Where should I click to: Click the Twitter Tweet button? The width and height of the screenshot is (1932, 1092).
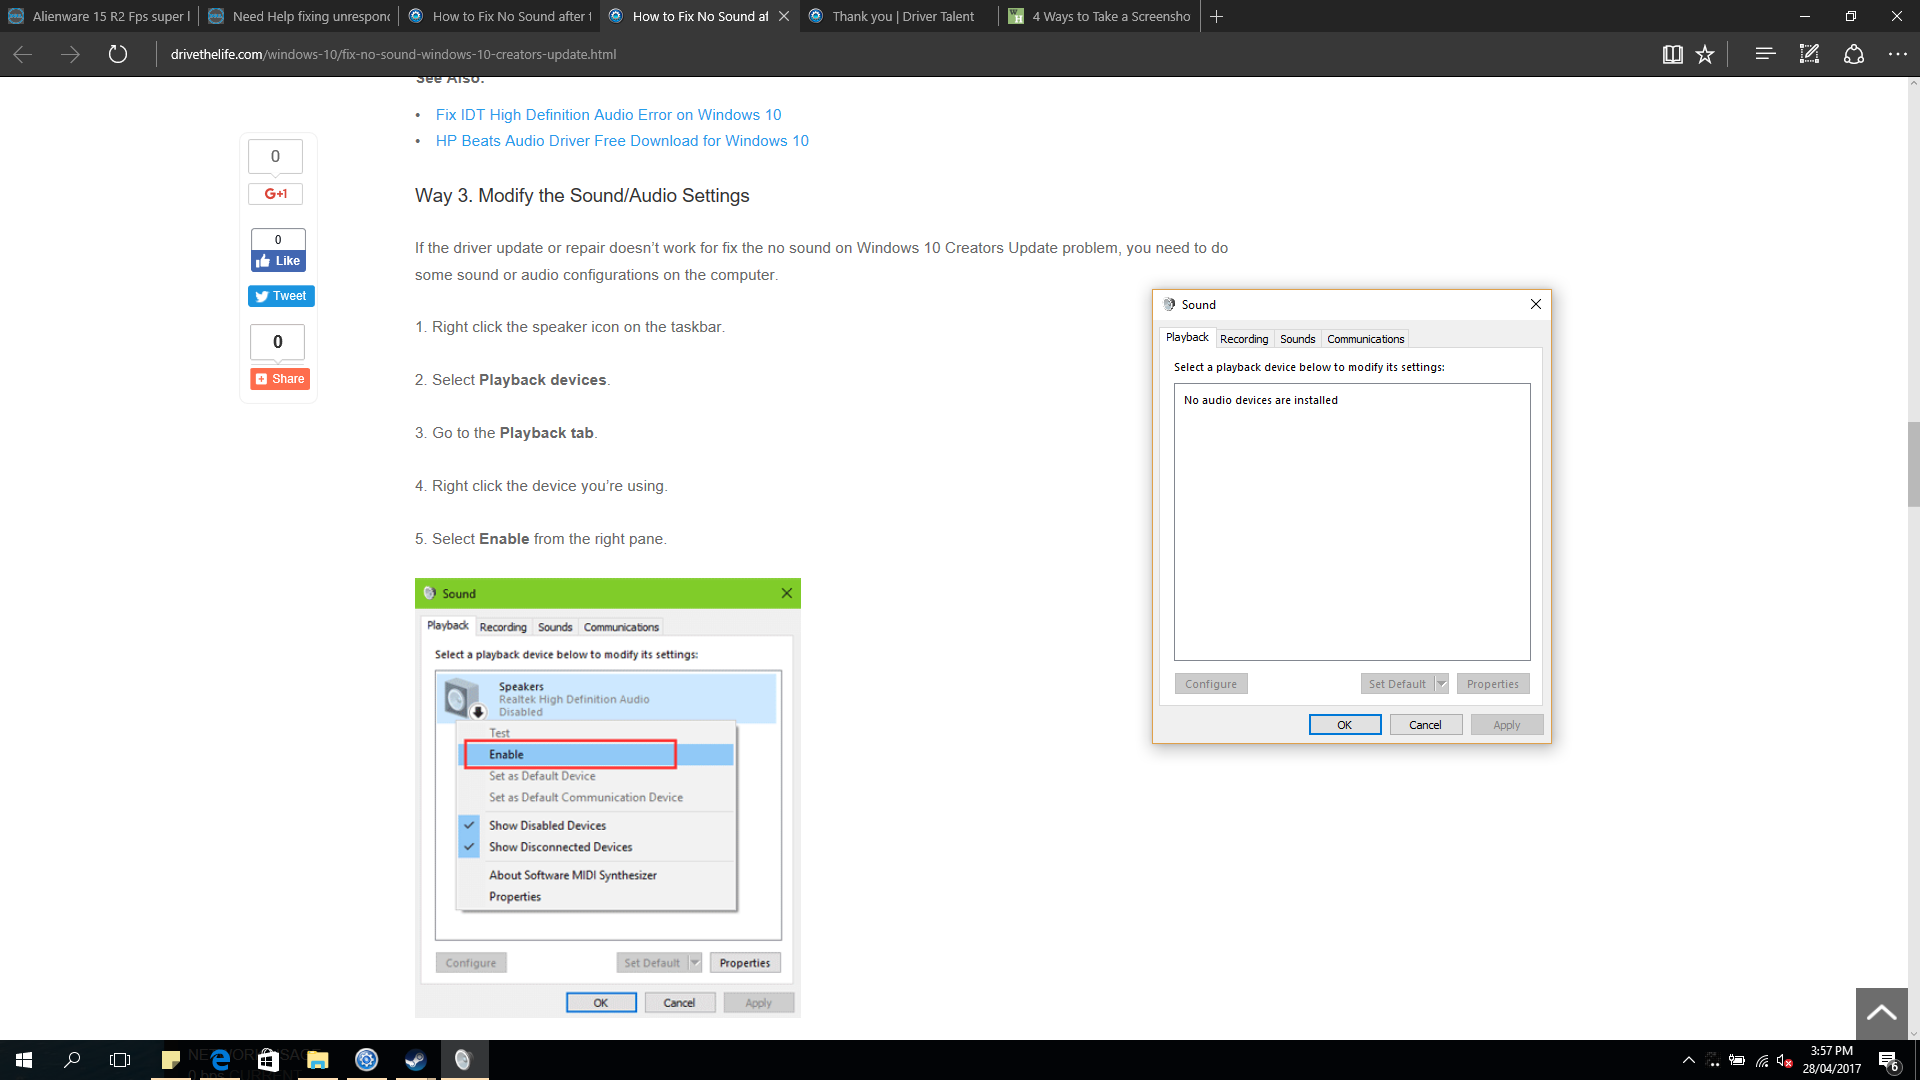pyautogui.click(x=283, y=298)
